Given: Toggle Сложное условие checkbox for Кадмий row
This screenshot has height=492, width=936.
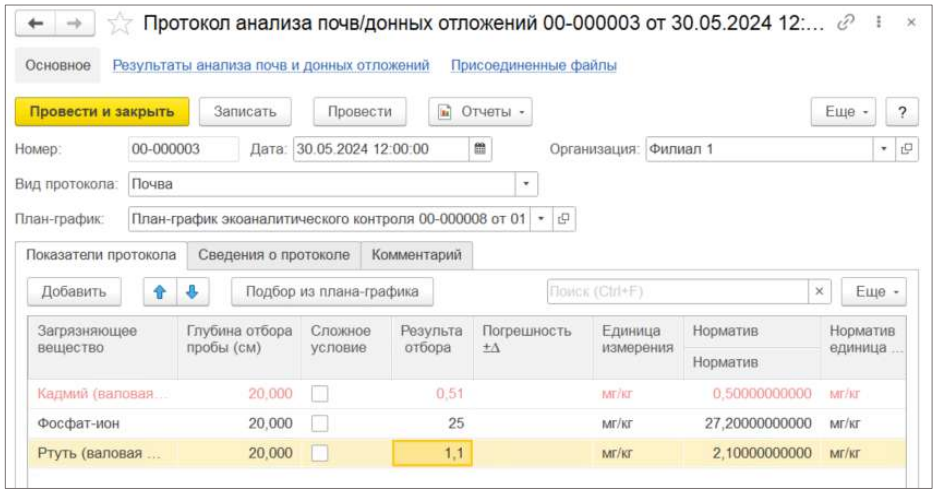Looking at the screenshot, I should [320, 394].
